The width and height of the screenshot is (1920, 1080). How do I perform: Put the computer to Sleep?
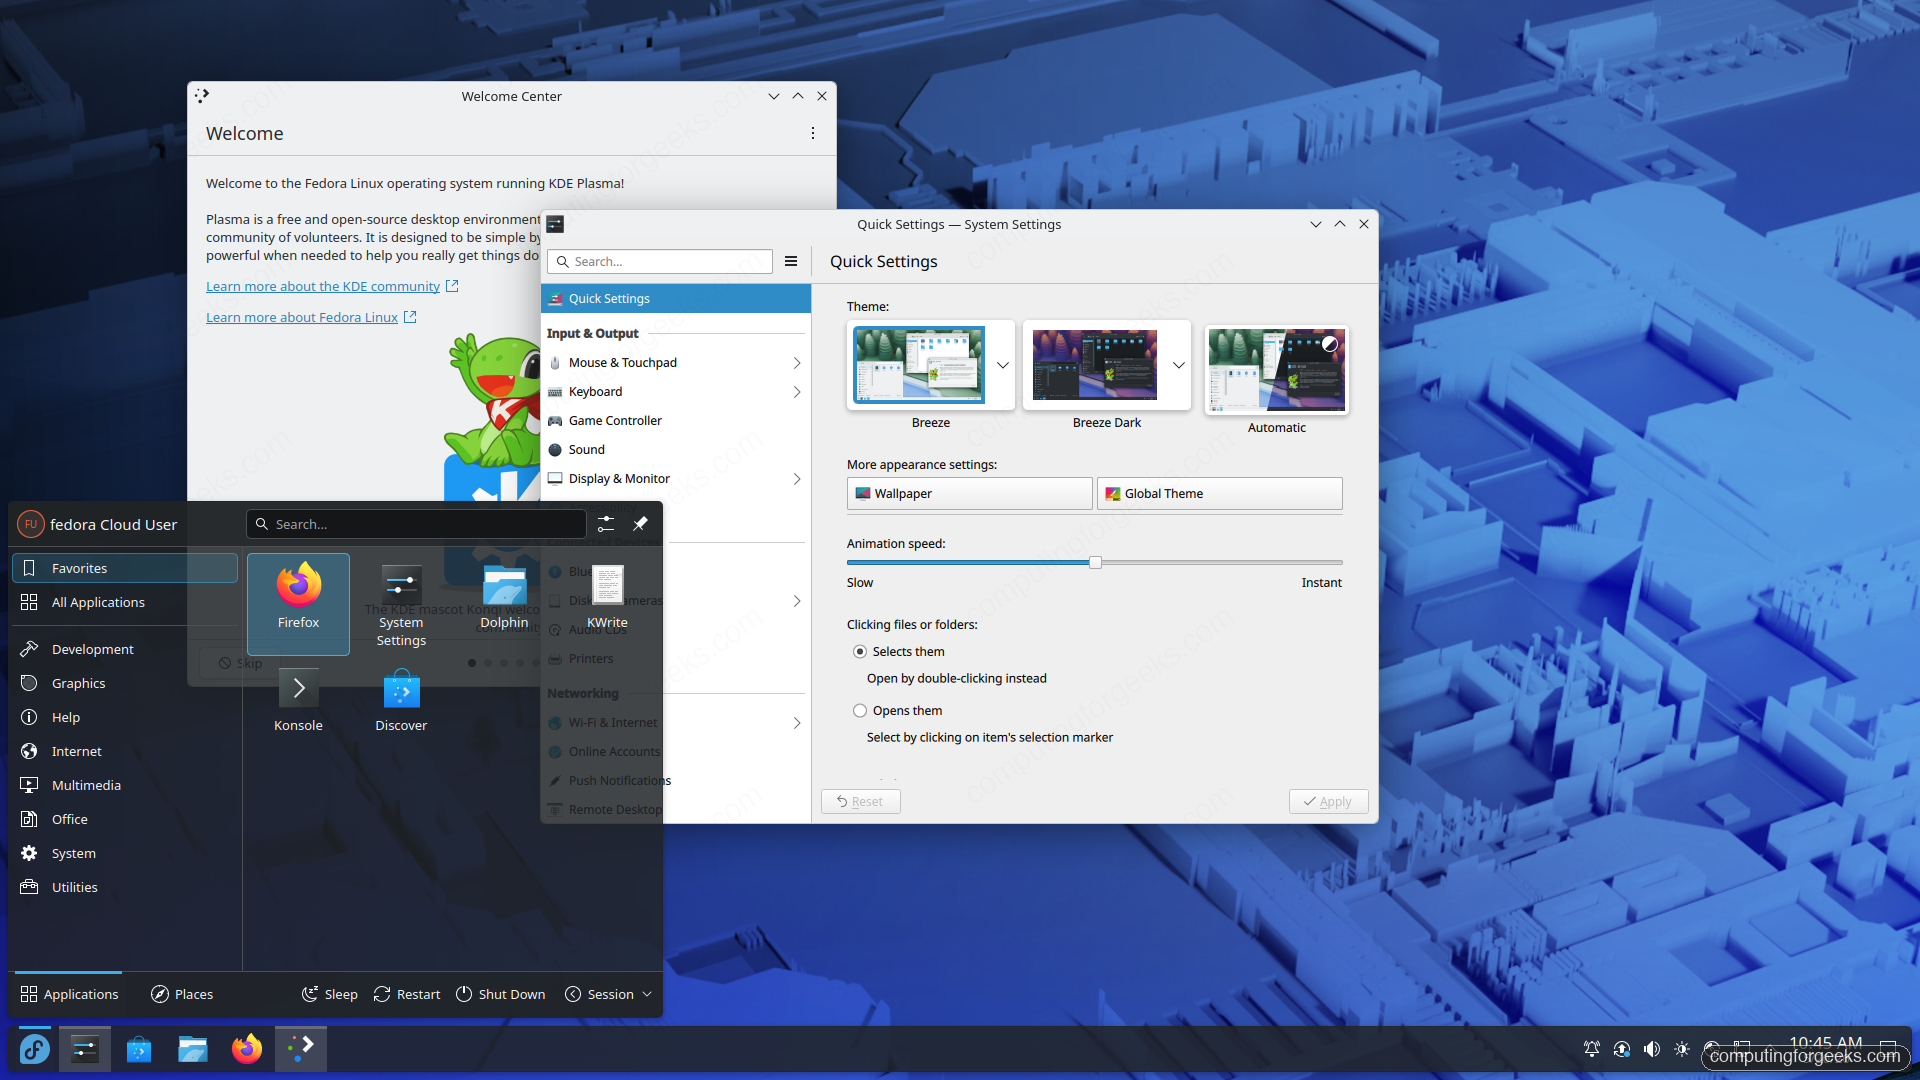(x=330, y=994)
